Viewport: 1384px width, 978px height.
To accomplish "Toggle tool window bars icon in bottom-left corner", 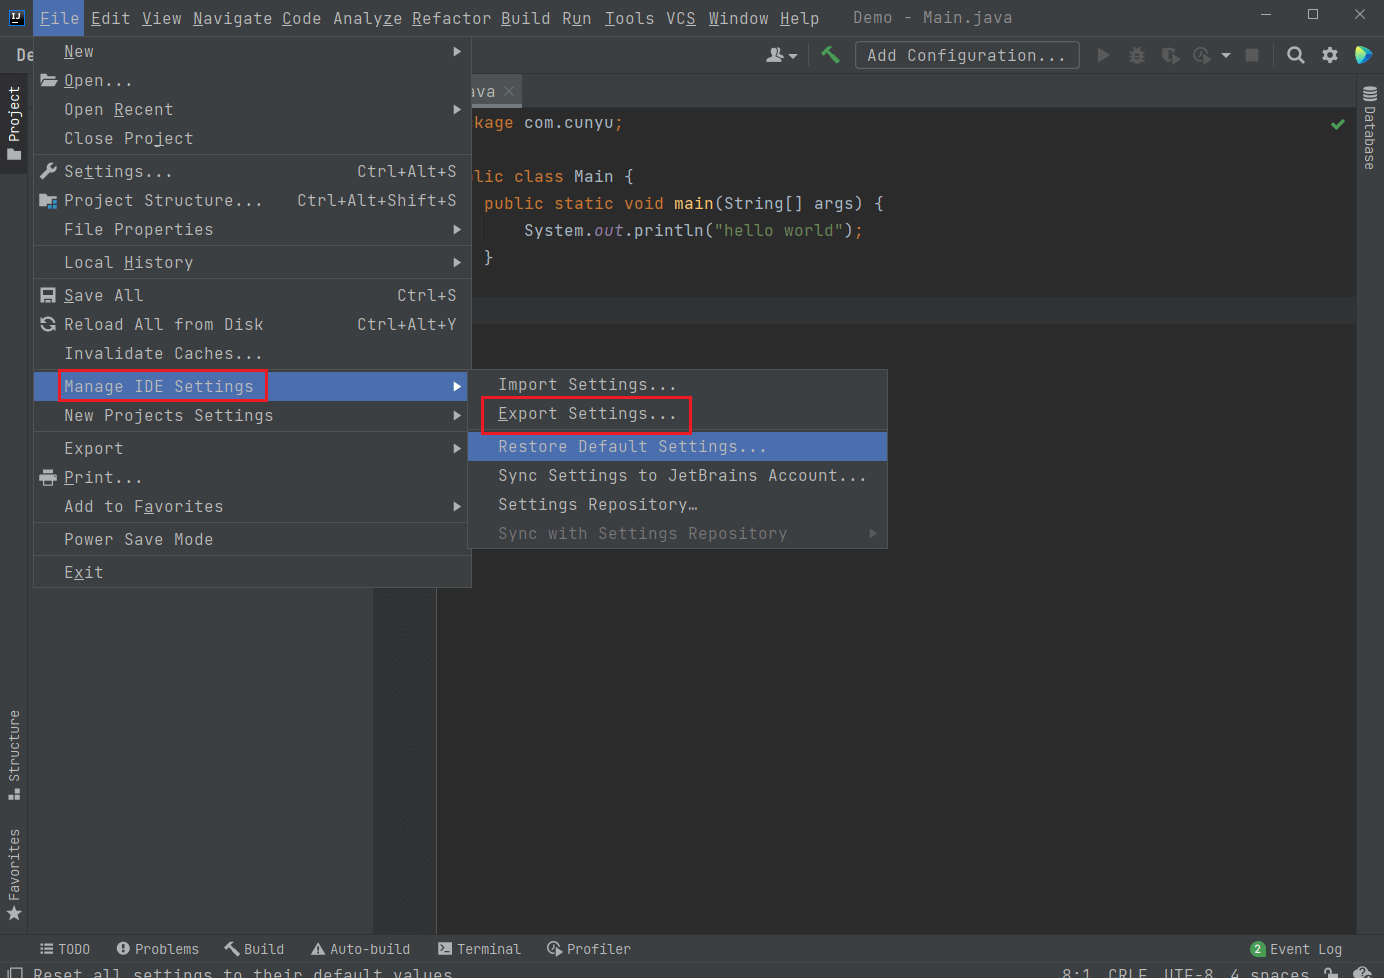I will 15,972.
